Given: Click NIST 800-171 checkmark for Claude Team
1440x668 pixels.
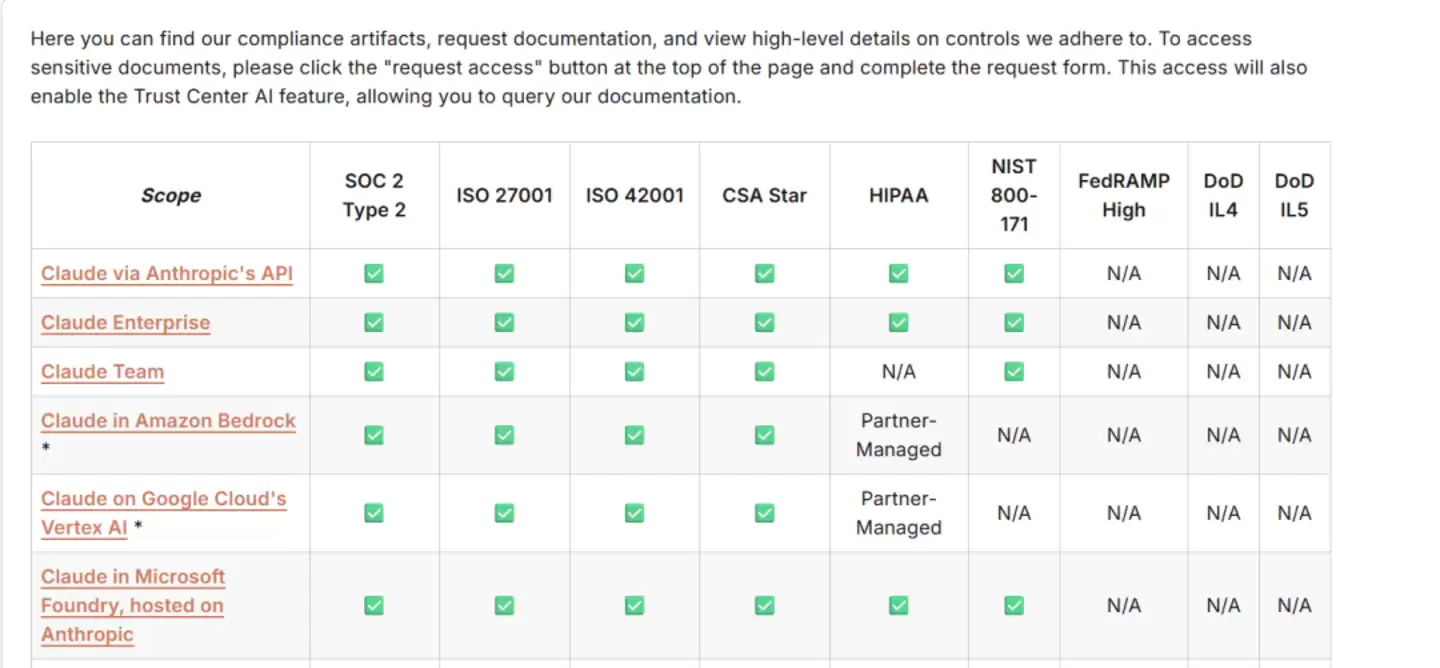Looking at the screenshot, I should [x=1014, y=371].
